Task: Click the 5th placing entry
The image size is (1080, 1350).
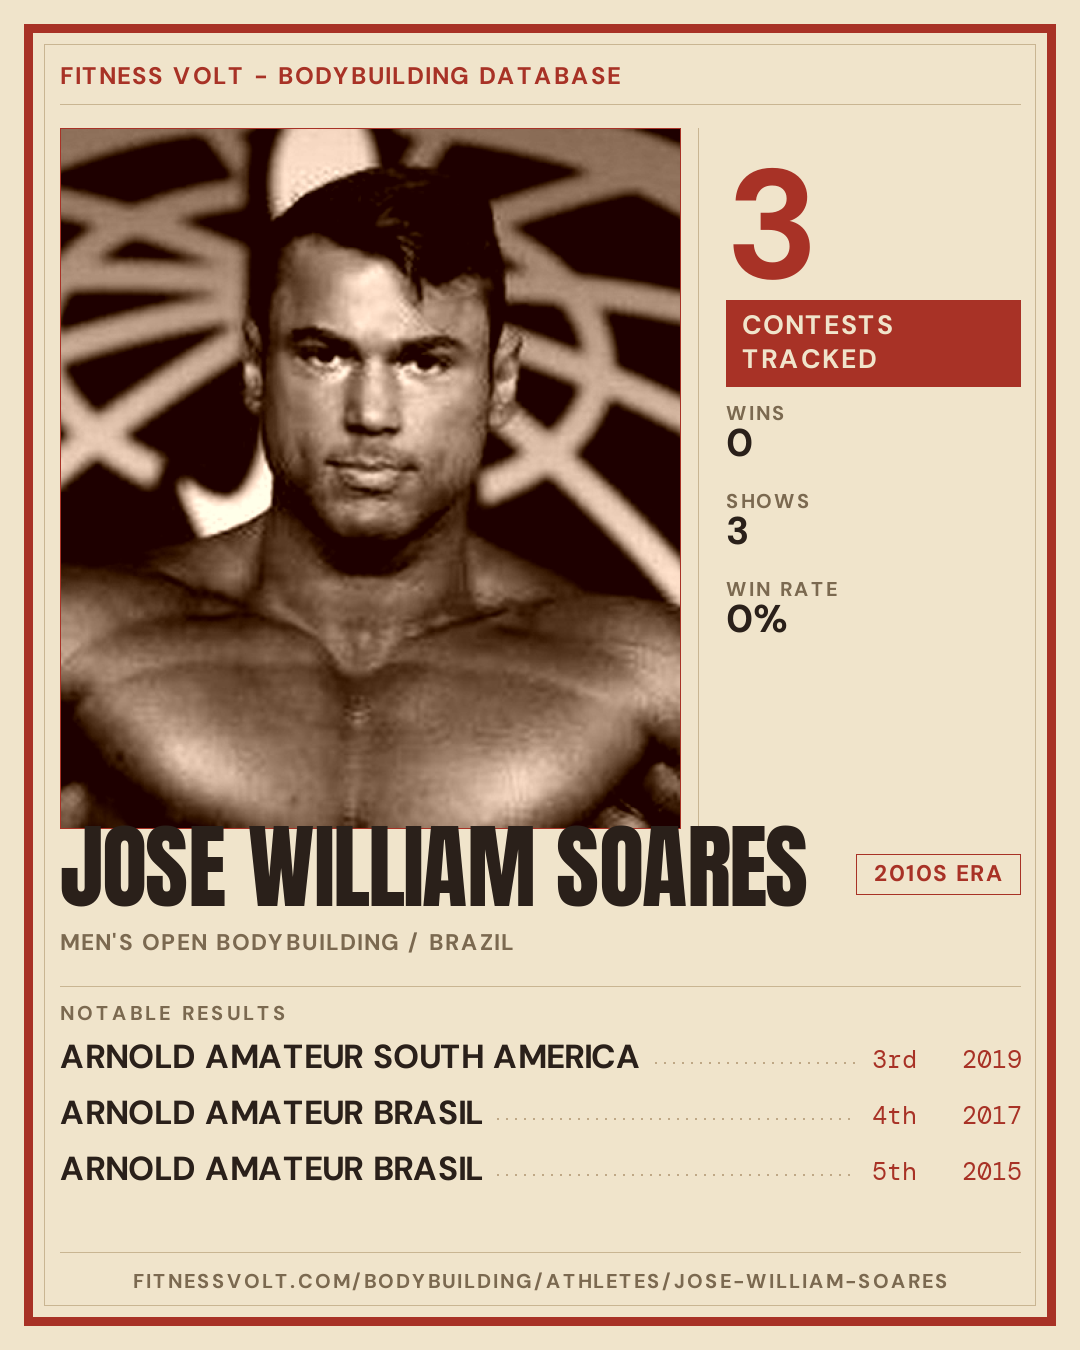Action: [894, 1171]
